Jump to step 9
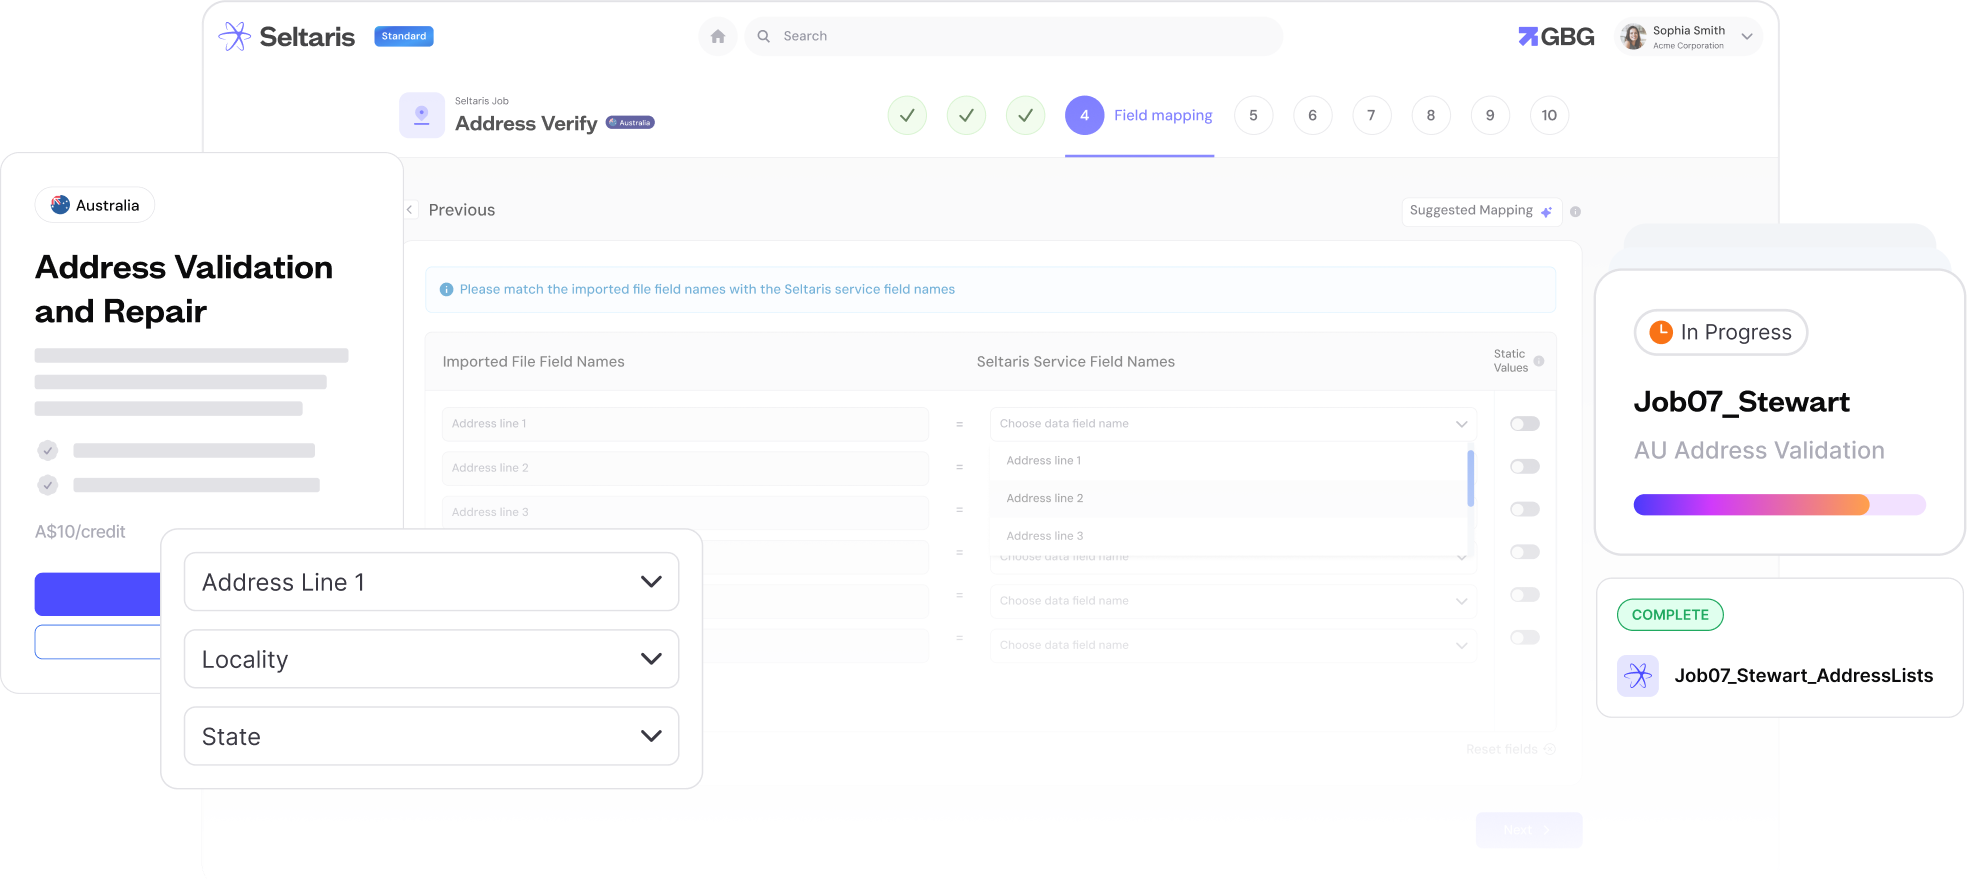This screenshot has height=889, width=1967. (1490, 116)
